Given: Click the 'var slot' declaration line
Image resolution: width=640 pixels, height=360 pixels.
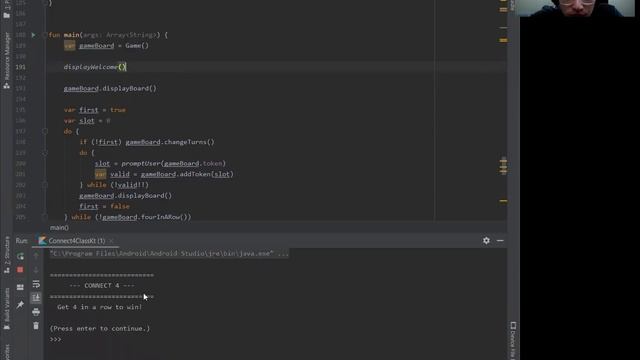Looking at the screenshot, I should 87,121.
